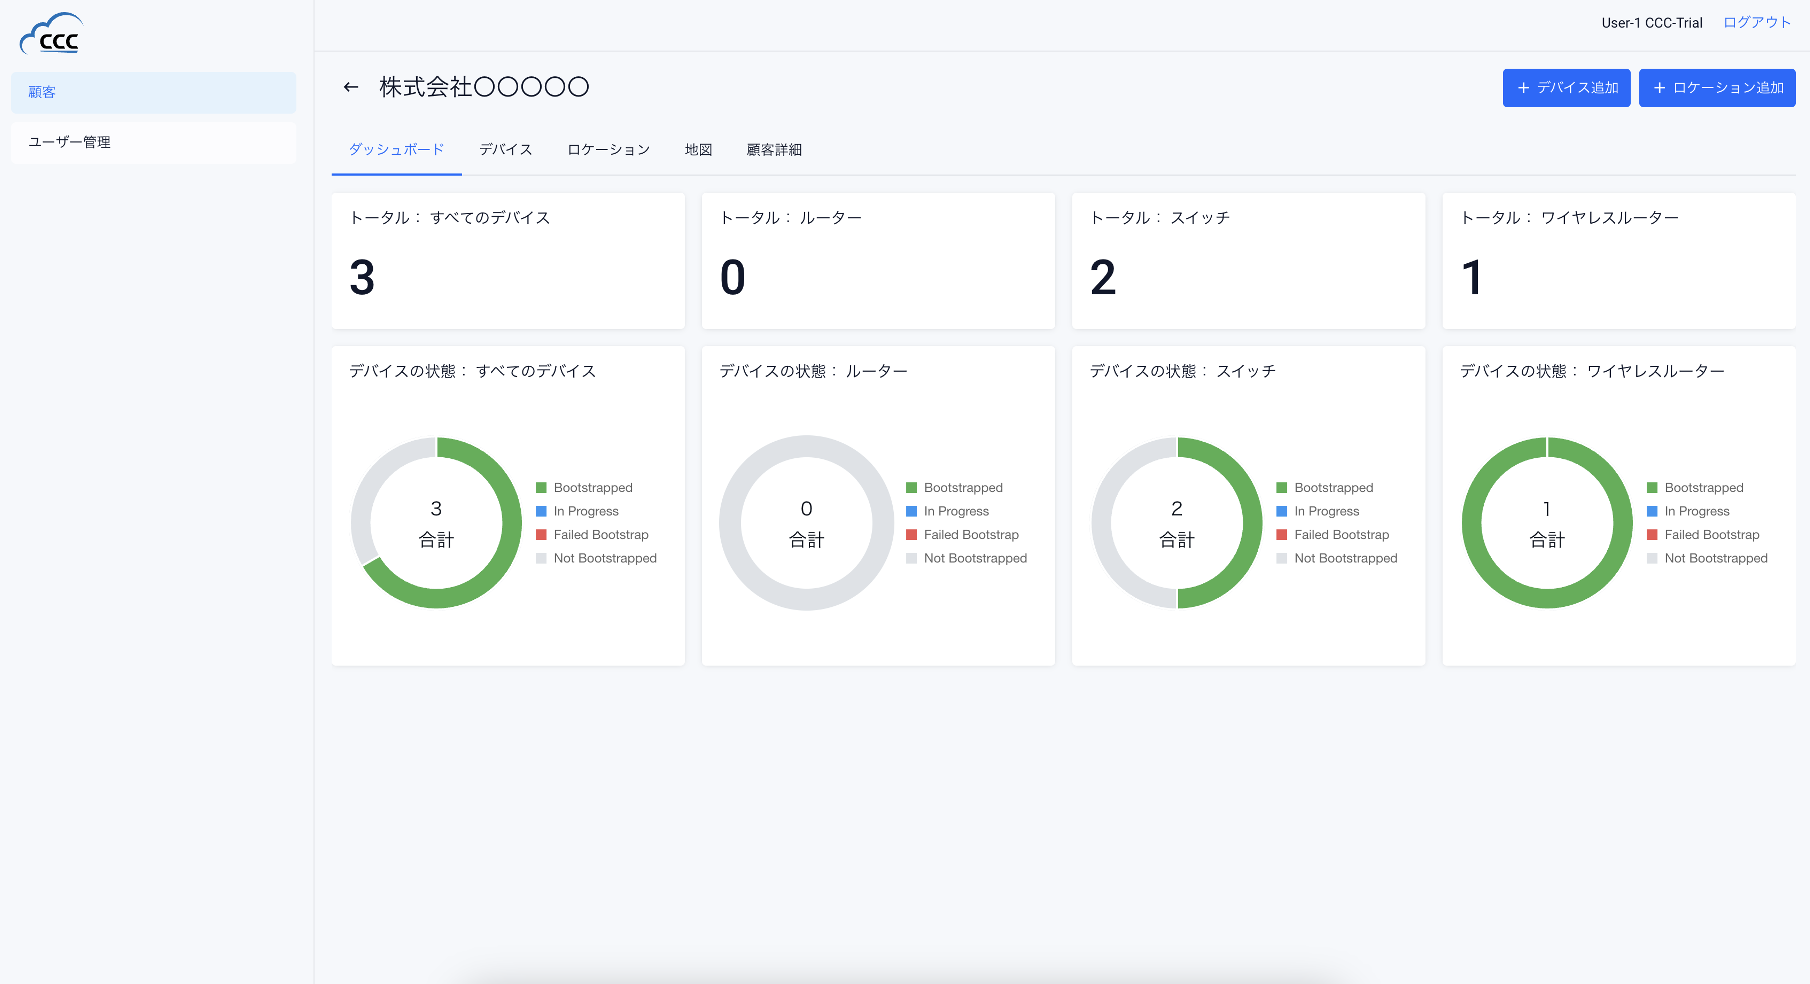Click the 株式会社〇〇〇〇〇 customer title
Image resolution: width=1810 pixels, height=984 pixels.
pyautogui.click(x=484, y=87)
